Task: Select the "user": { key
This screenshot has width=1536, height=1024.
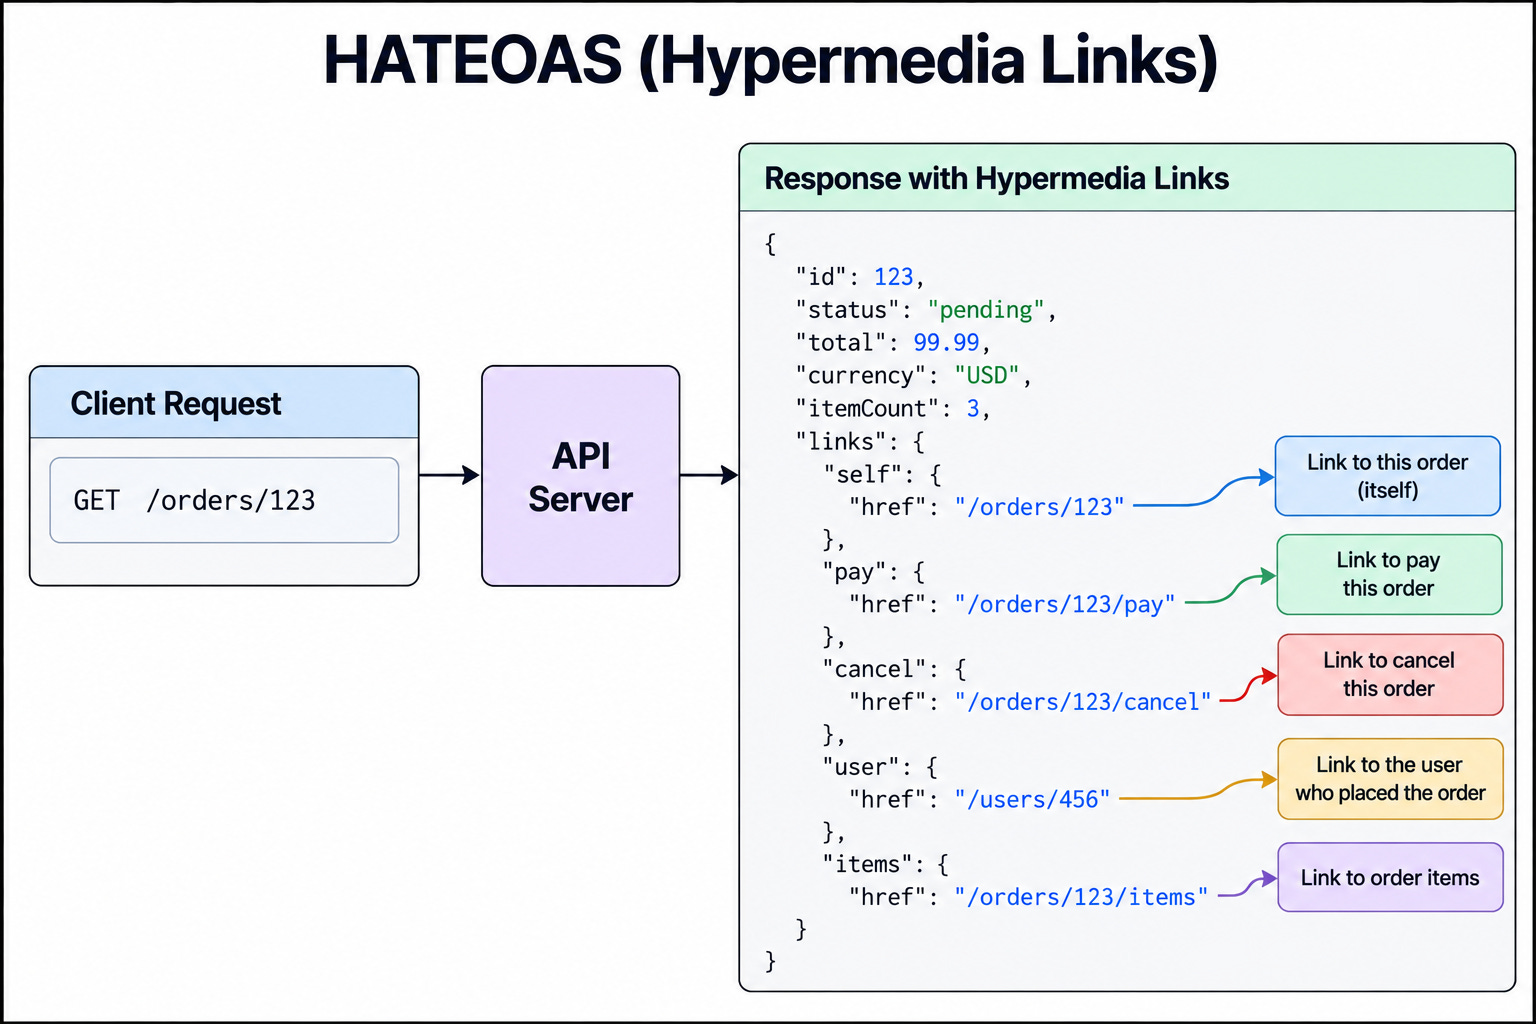Action: pyautogui.click(x=880, y=767)
